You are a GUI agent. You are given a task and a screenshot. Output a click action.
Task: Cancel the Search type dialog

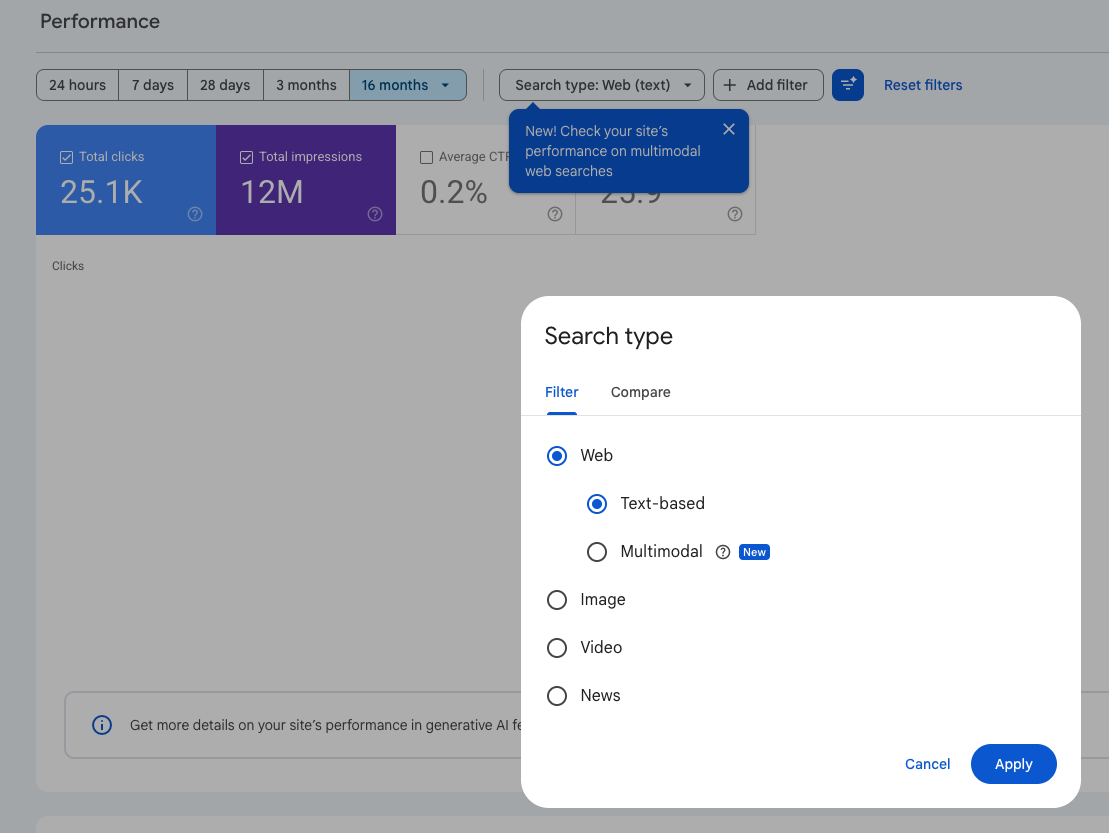point(927,764)
